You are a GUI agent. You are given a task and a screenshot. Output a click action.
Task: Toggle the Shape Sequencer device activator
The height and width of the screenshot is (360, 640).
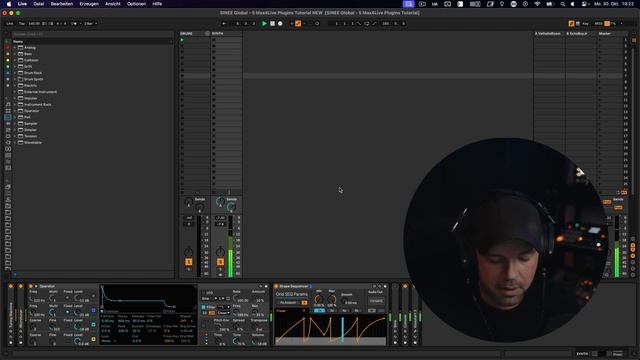click(276, 287)
